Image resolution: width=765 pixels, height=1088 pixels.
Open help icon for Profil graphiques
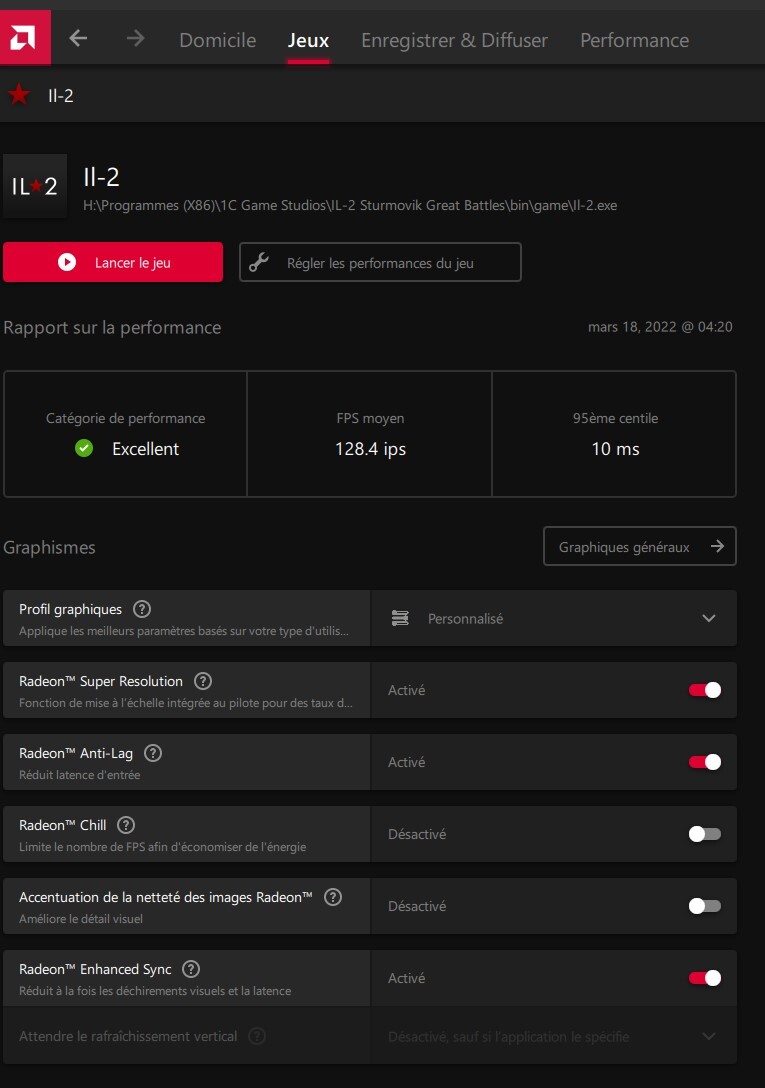coord(142,609)
